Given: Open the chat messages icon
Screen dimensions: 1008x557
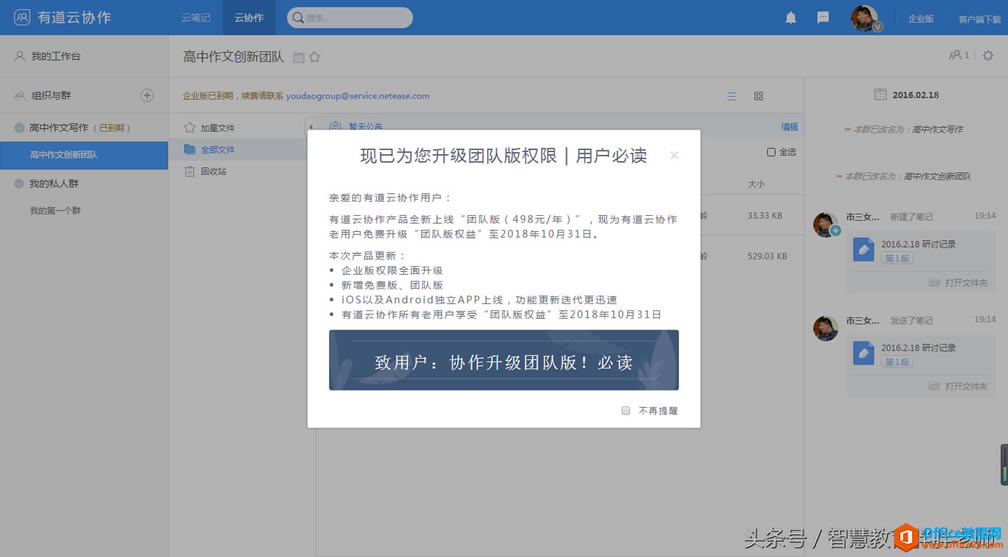Looking at the screenshot, I should pos(823,18).
